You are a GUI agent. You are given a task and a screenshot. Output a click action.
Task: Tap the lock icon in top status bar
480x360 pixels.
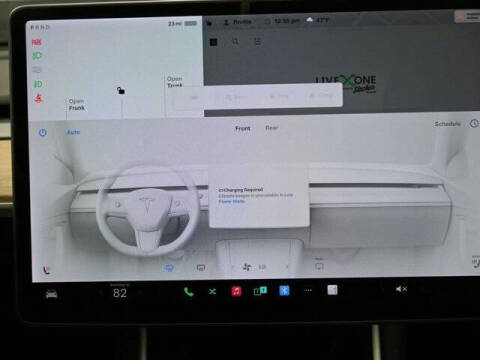(x=209, y=23)
